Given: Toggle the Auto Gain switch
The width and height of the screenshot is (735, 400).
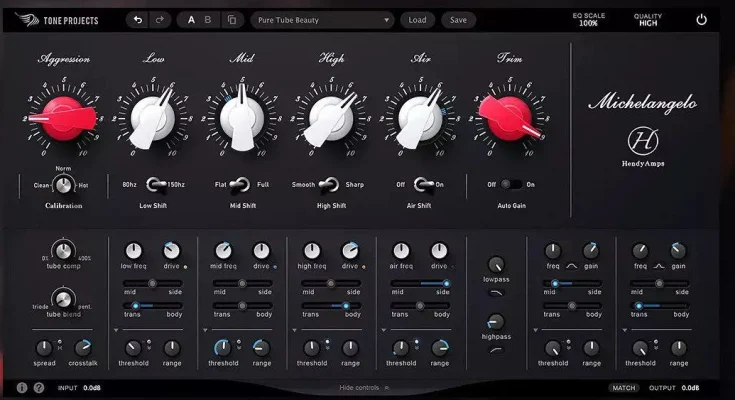Looking at the screenshot, I should point(510,184).
